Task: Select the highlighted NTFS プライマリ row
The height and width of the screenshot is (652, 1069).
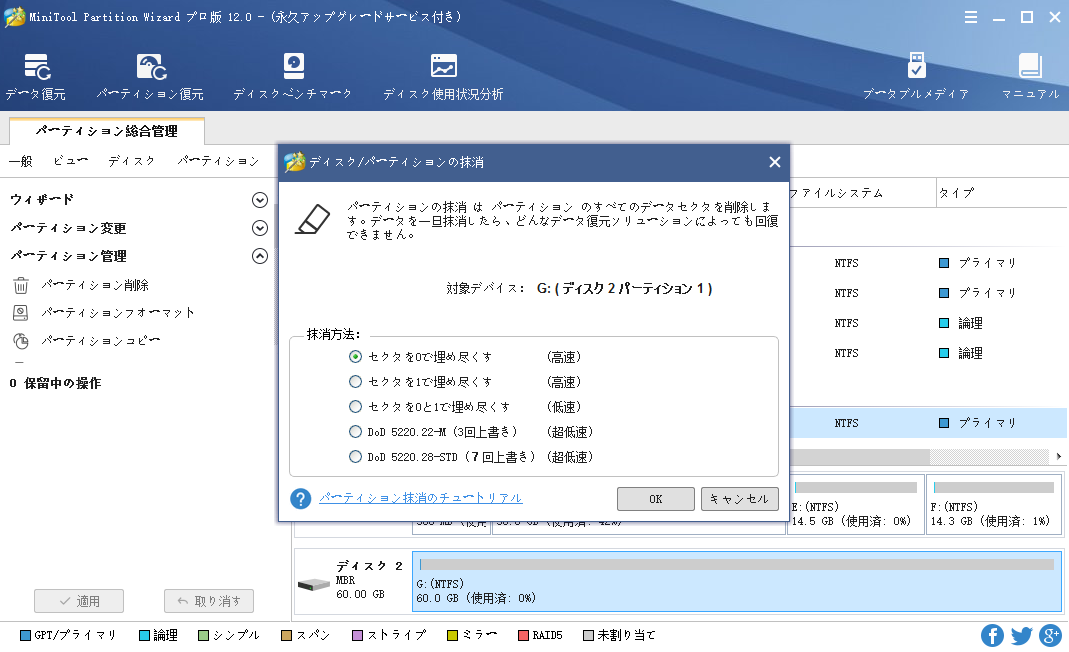Action: pos(929,423)
